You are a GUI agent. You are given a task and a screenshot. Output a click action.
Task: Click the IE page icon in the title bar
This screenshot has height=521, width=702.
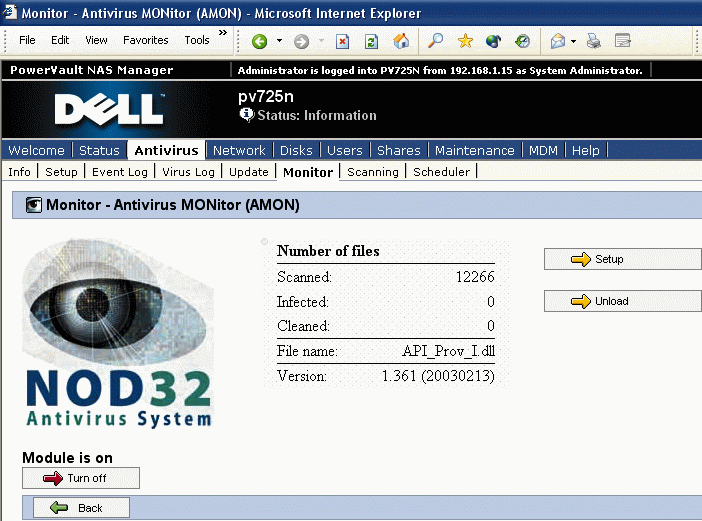coord(10,12)
